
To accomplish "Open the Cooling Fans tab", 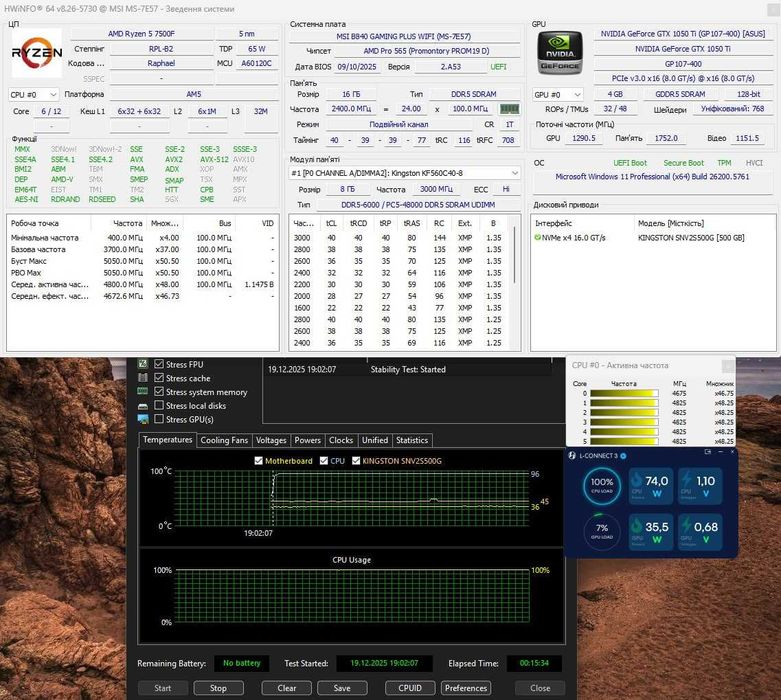I will [224, 440].
